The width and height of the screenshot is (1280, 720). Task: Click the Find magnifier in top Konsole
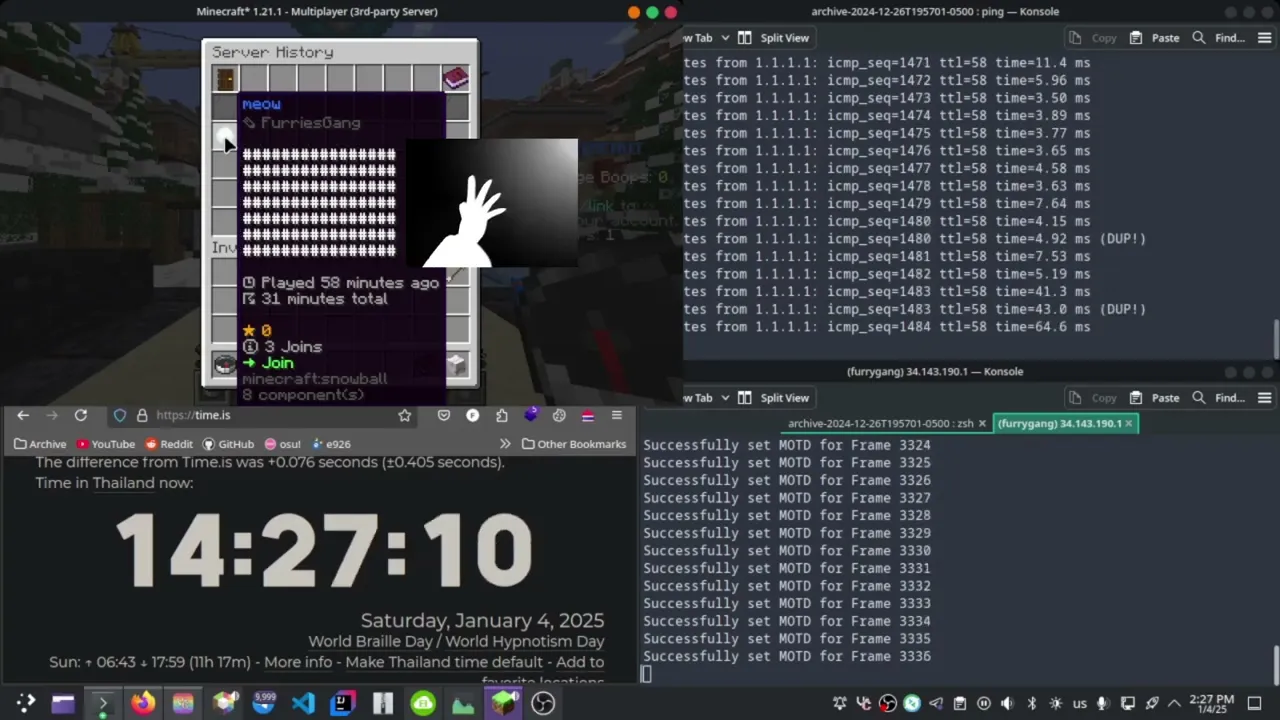tap(1199, 38)
